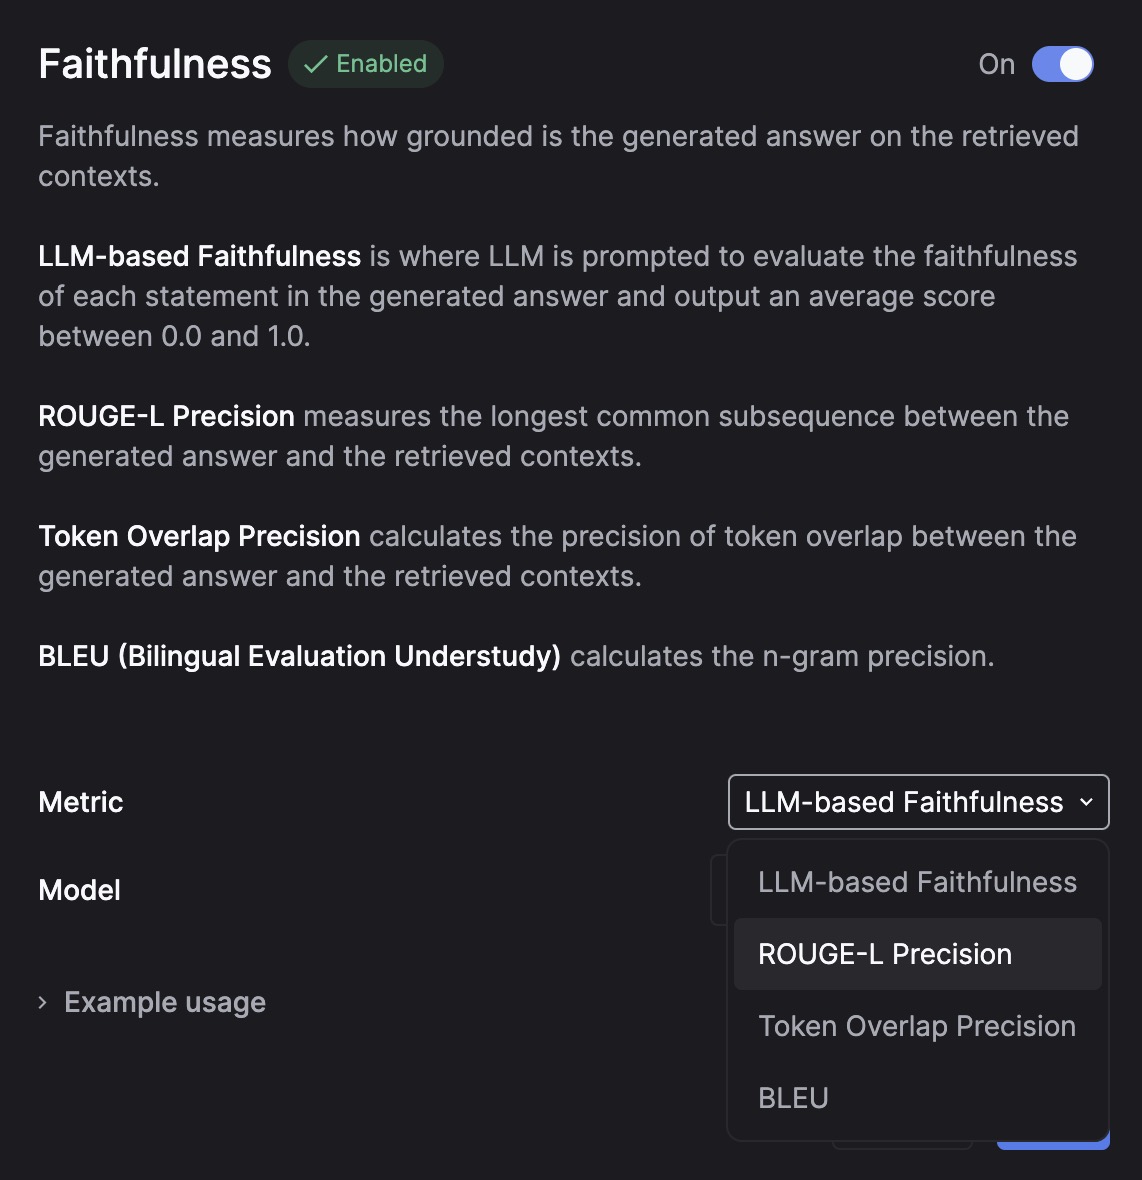Viewport: 1142px width, 1180px height.
Task: Expand the Example usage section
Action: 165,1002
